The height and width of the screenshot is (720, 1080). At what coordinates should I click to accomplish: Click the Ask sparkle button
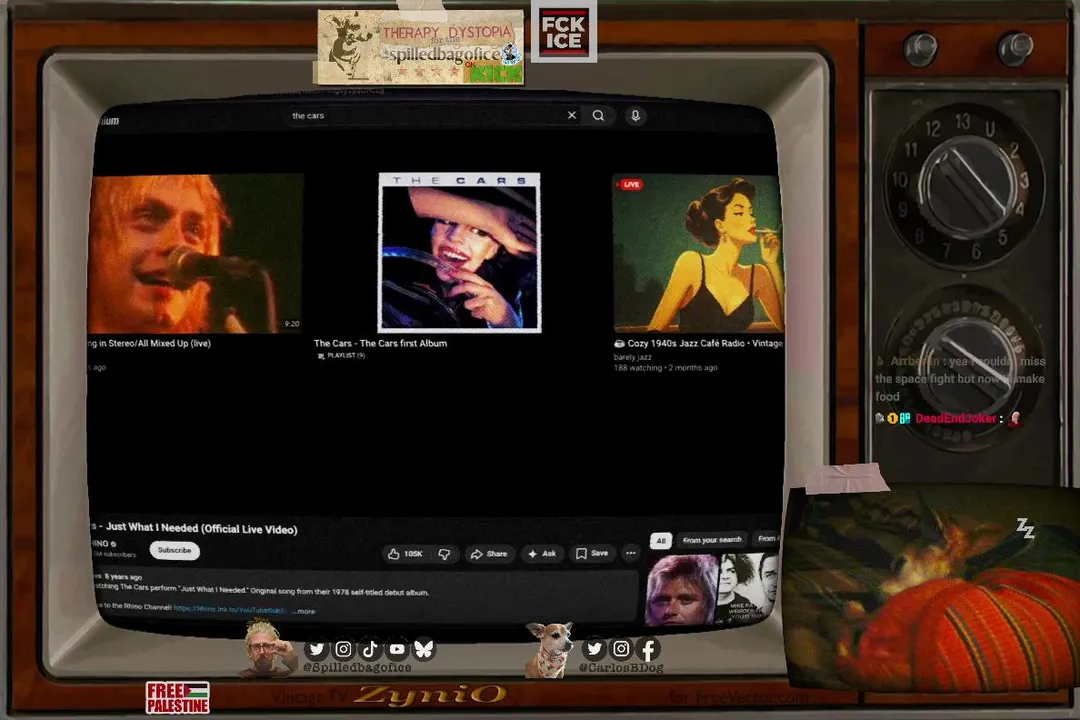point(541,553)
